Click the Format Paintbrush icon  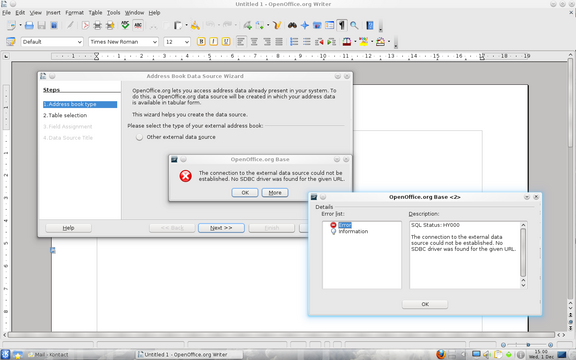click(x=195, y=25)
